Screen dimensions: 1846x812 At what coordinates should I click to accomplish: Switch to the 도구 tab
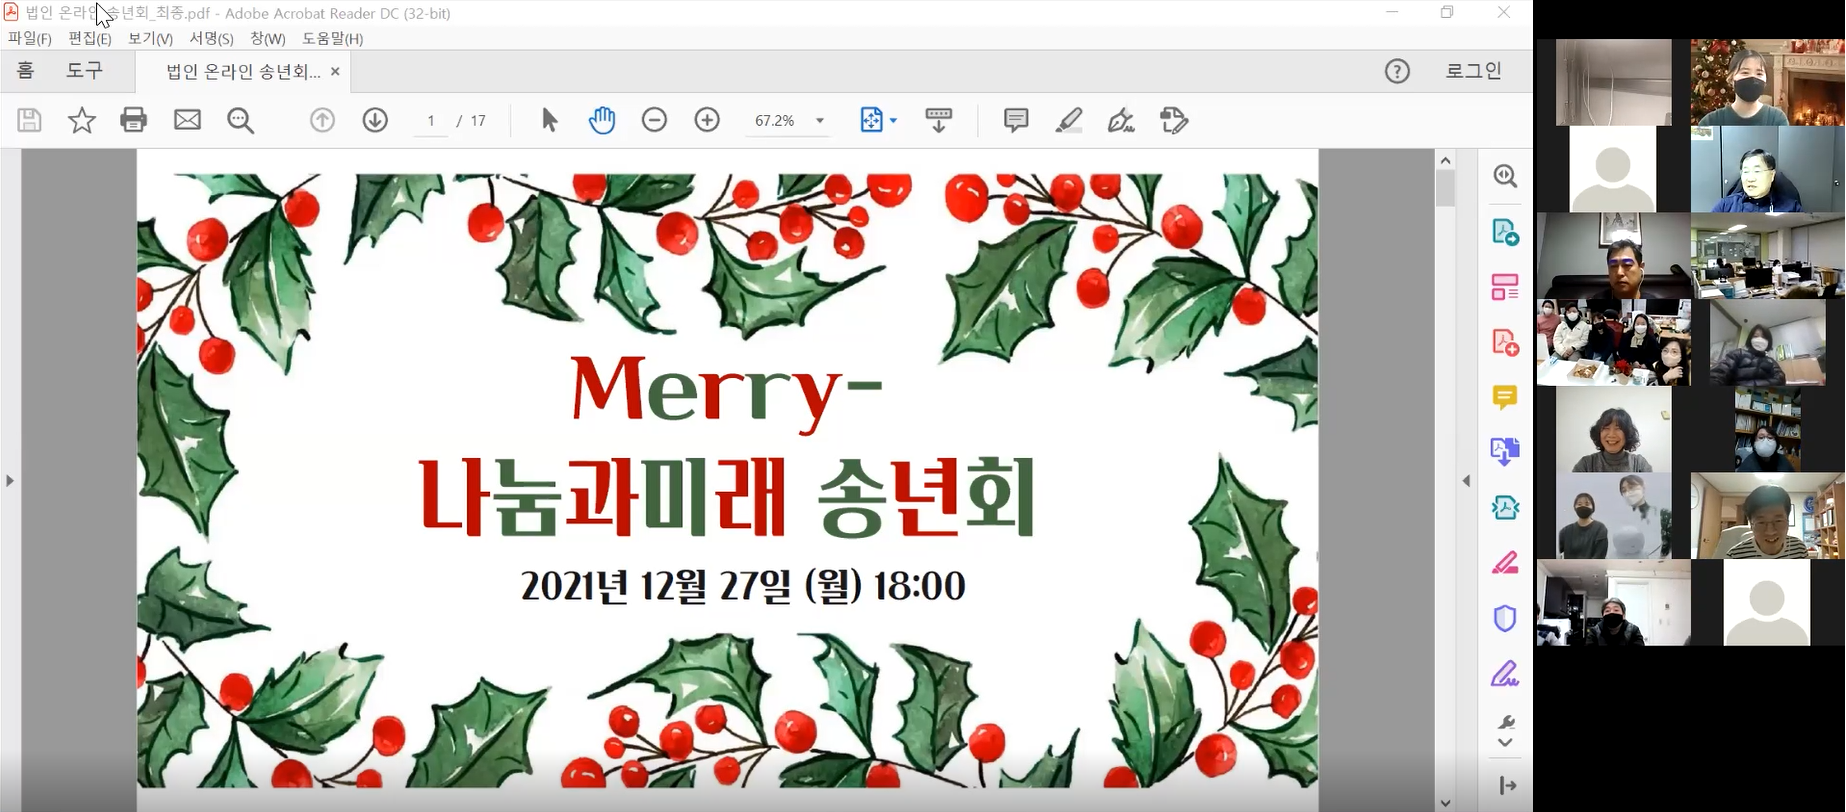click(x=84, y=71)
